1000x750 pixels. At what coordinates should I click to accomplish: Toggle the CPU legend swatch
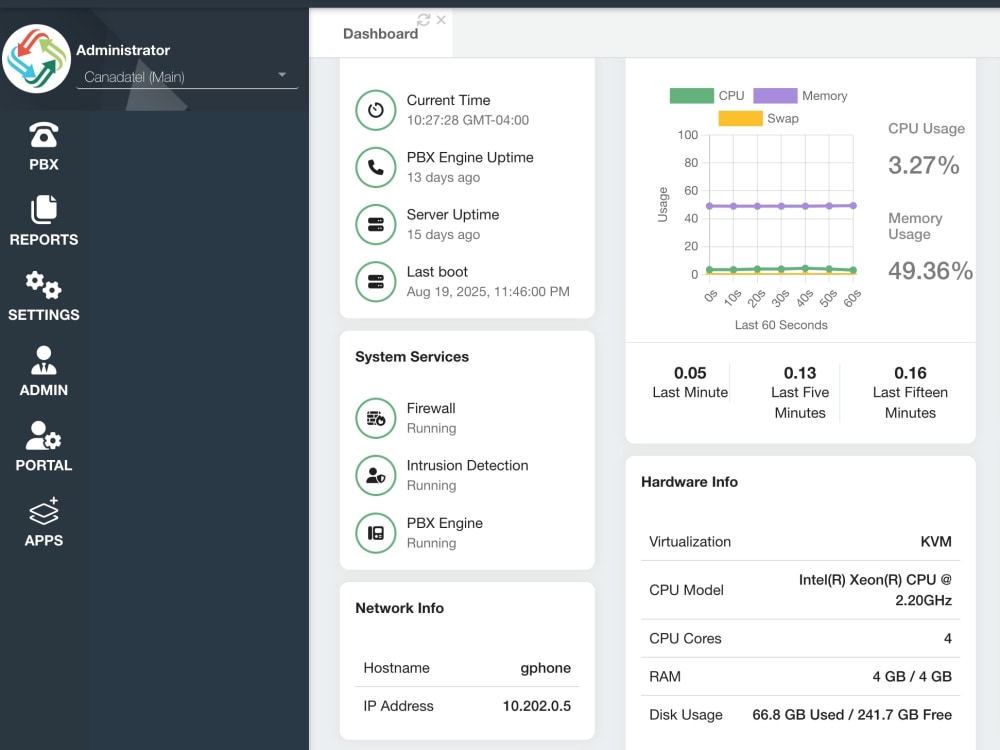pyautogui.click(x=691, y=96)
